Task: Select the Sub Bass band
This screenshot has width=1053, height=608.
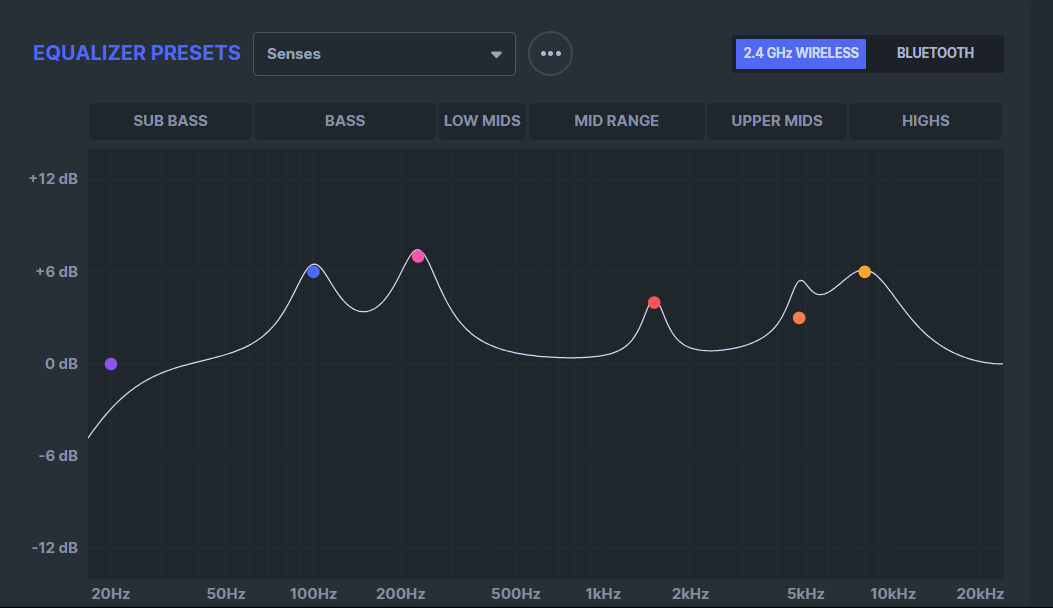Action: [170, 121]
